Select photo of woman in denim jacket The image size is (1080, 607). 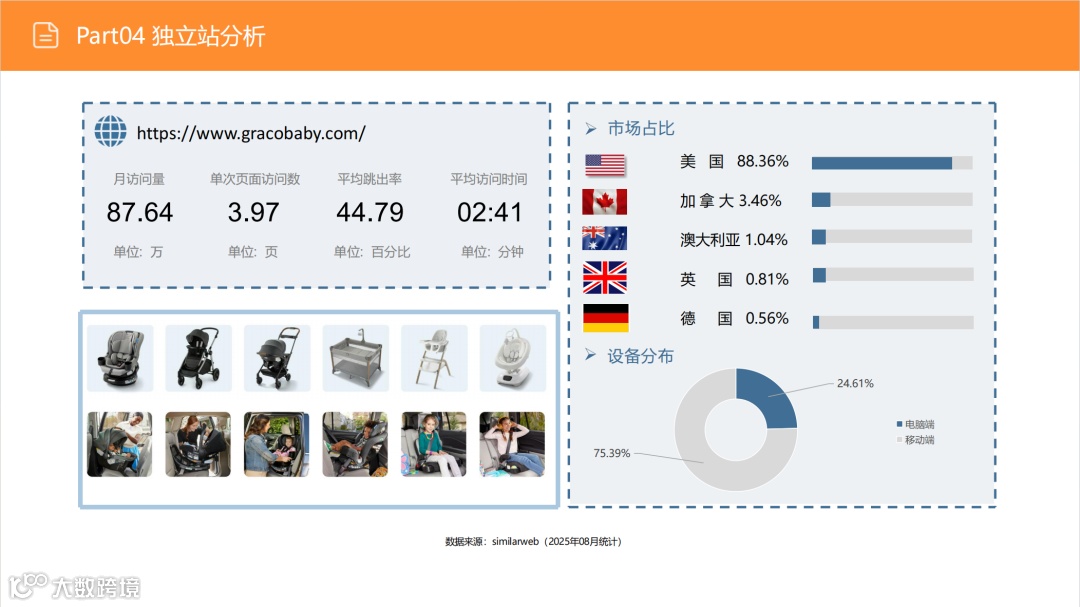pos(277,444)
